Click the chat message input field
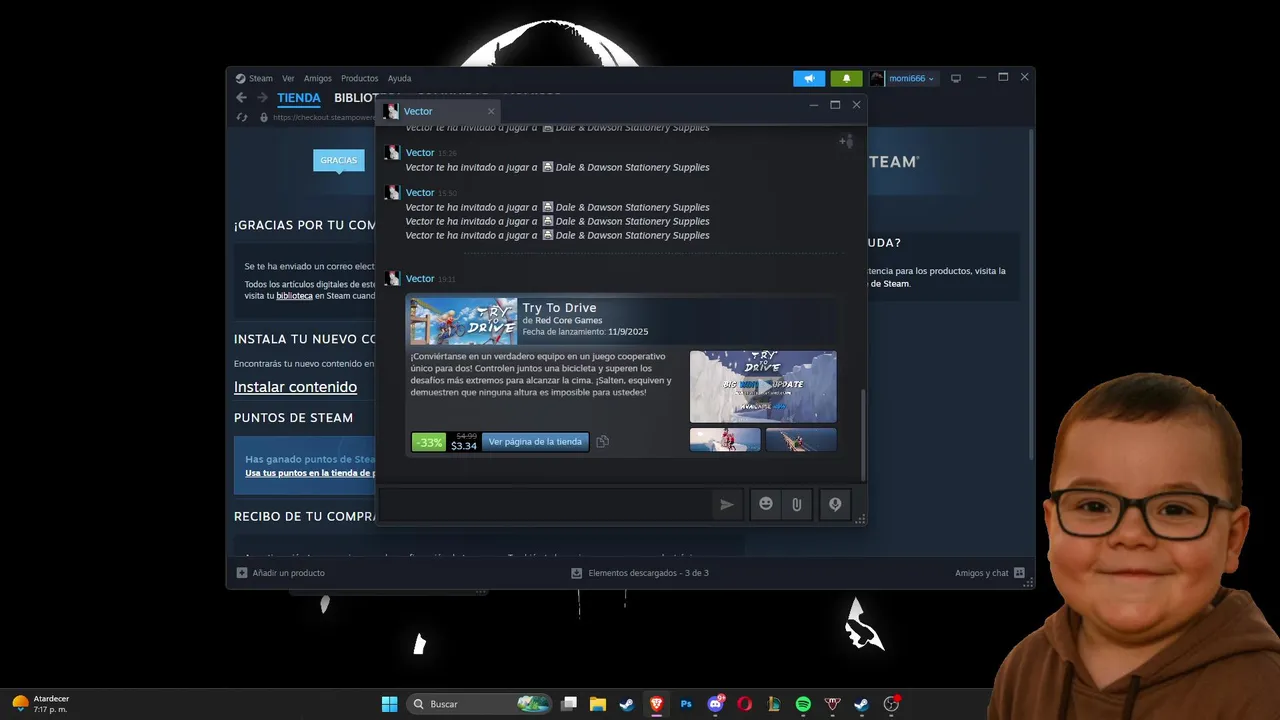Image resolution: width=1280 pixels, height=720 pixels. pos(544,505)
